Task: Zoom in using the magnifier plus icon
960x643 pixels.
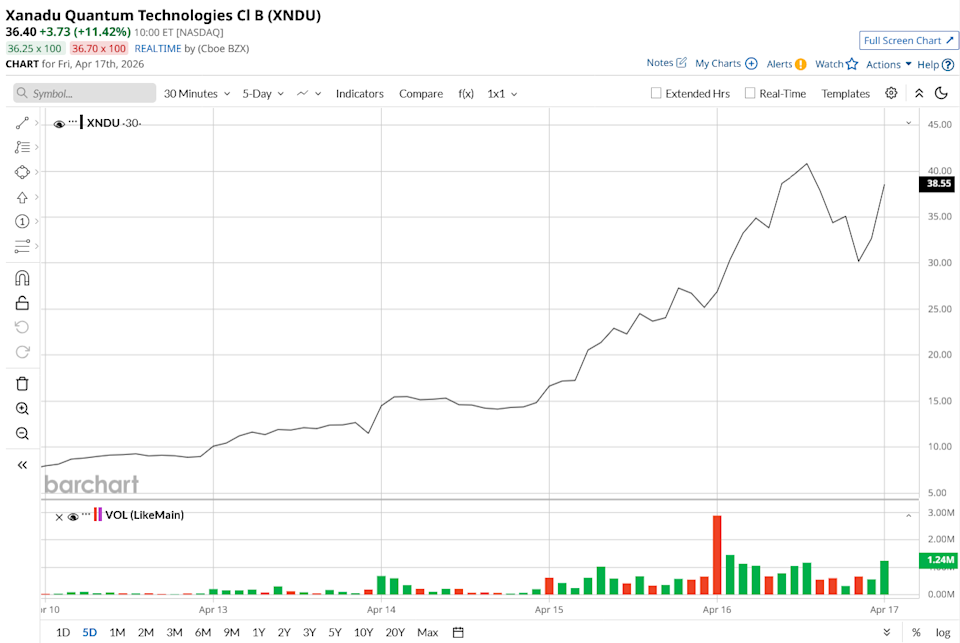Action: (x=22, y=409)
